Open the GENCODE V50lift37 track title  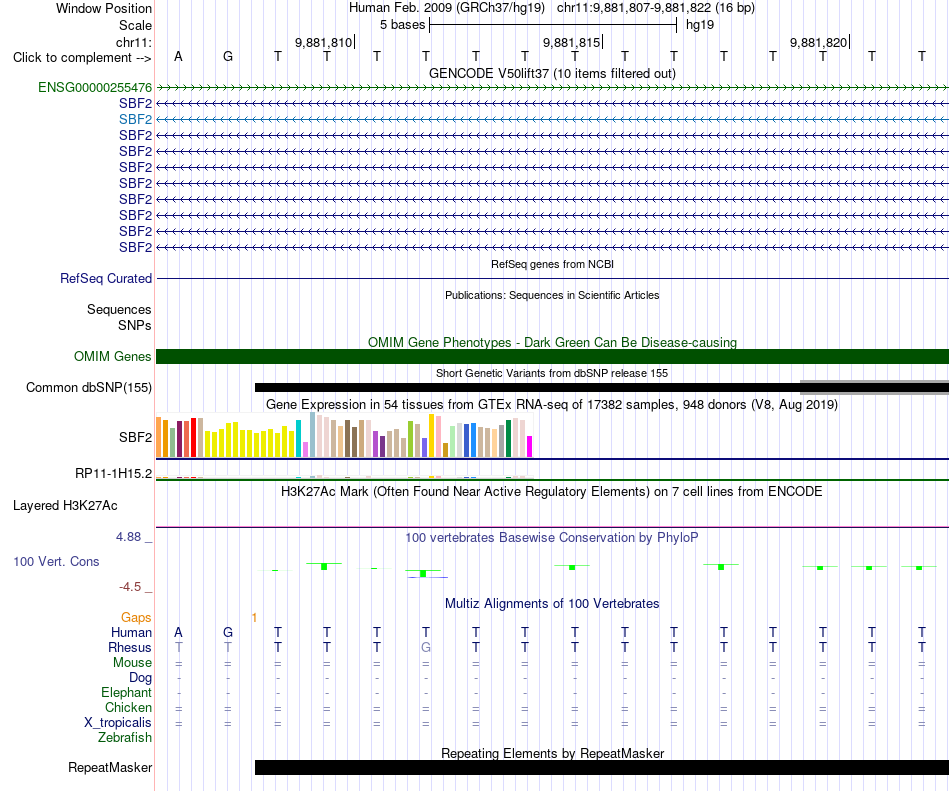tap(552, 73)
